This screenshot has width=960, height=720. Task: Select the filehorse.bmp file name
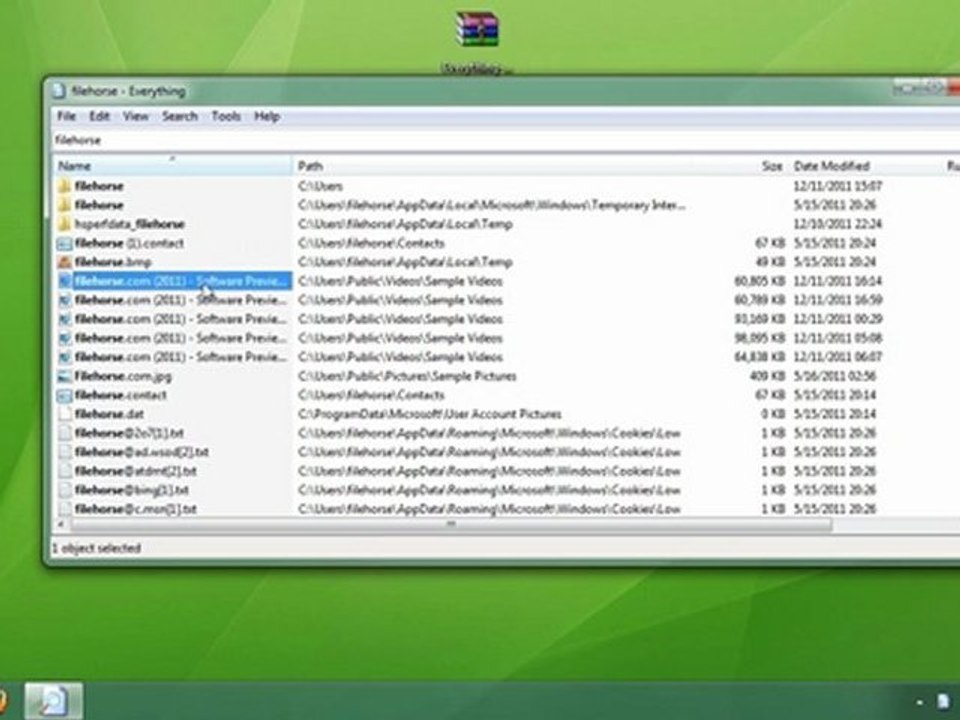pyautogui.click(x=113, y=262)
